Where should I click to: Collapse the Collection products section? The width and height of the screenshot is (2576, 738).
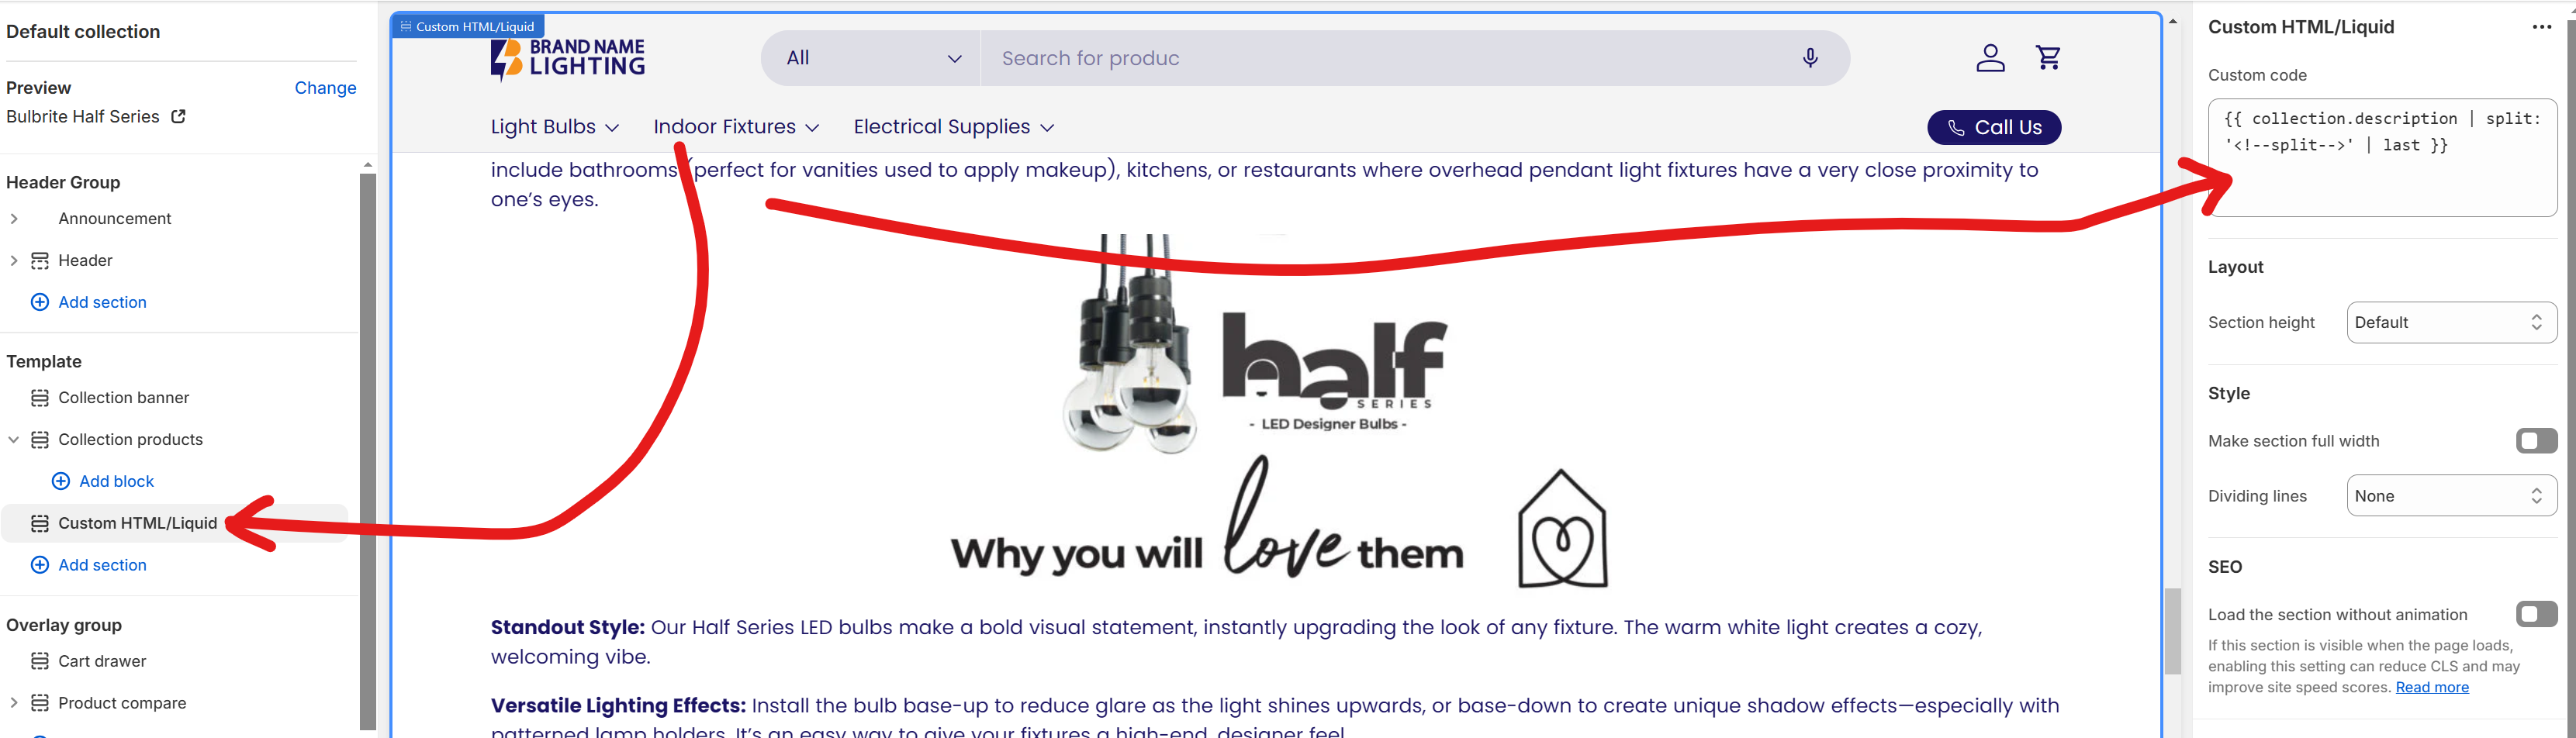pyautogui.click(x=14, y=439)
